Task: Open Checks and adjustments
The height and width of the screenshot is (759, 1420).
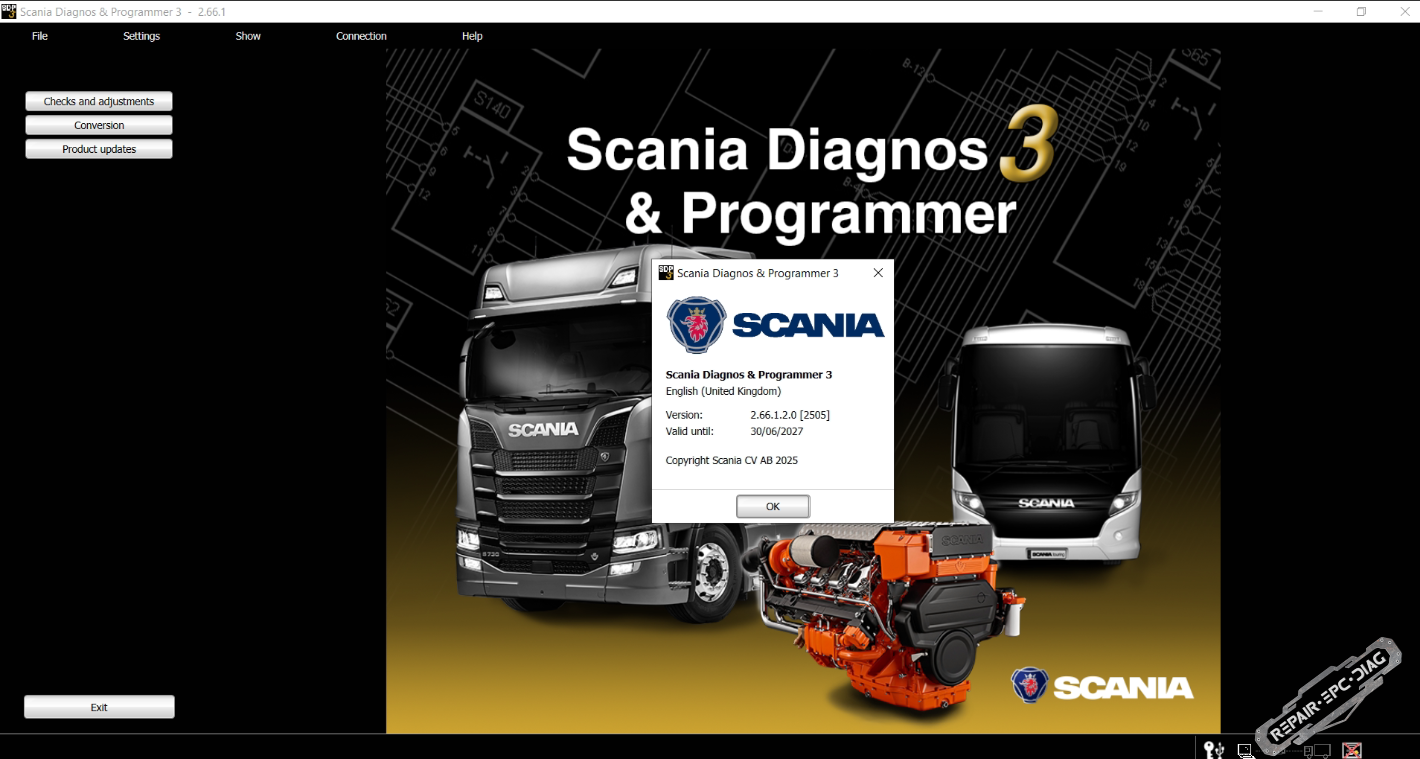Action: click(99, 101)
